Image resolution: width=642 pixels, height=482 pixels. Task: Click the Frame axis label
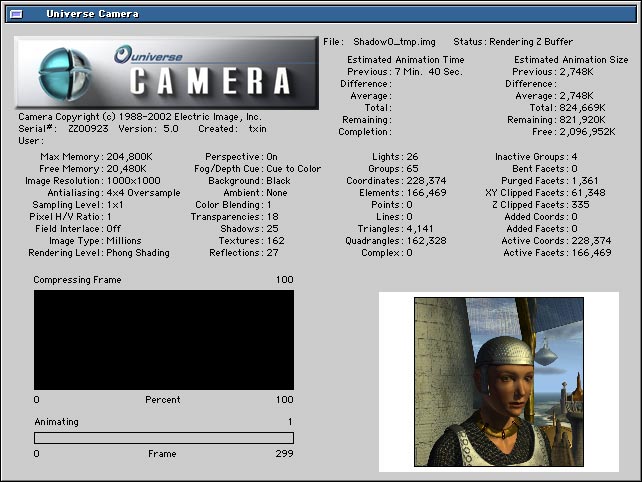click(162, 454)
